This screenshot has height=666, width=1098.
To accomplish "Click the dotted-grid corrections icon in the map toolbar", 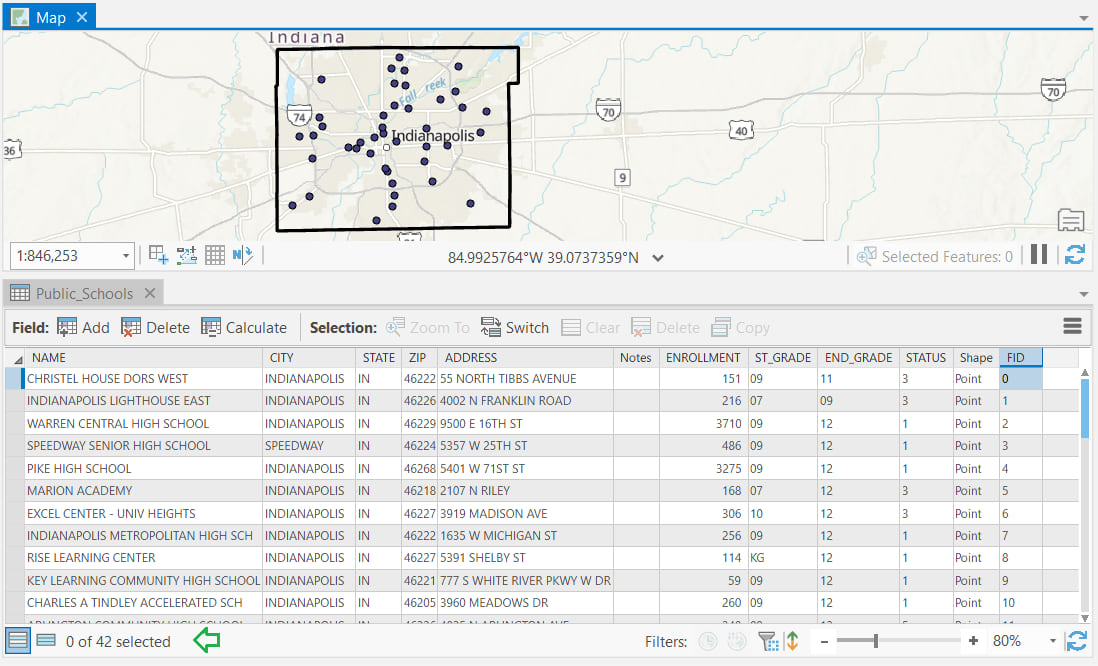I will [x=186, y=256].
